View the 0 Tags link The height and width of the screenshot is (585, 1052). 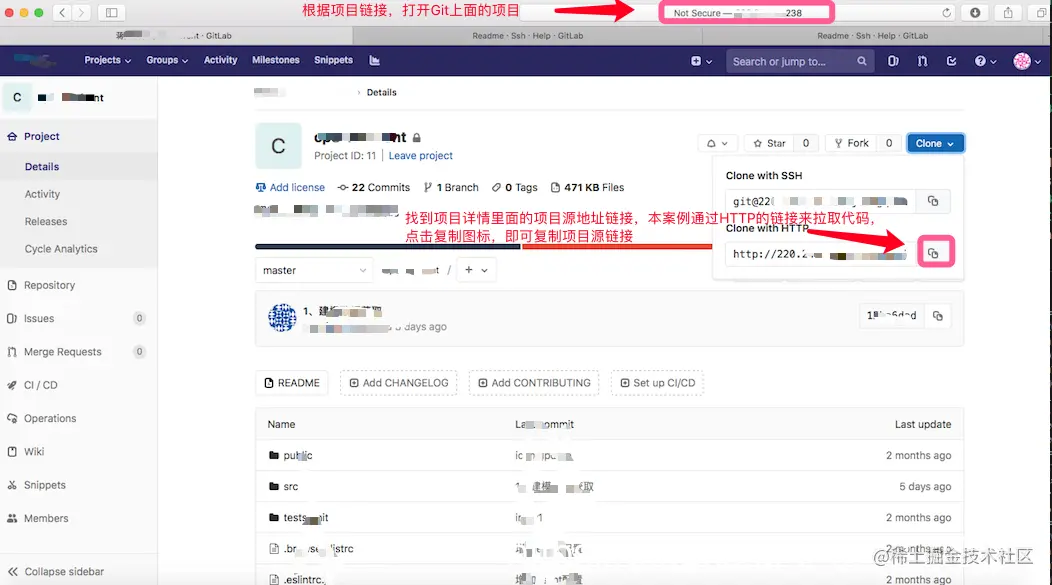coord(515,188)
